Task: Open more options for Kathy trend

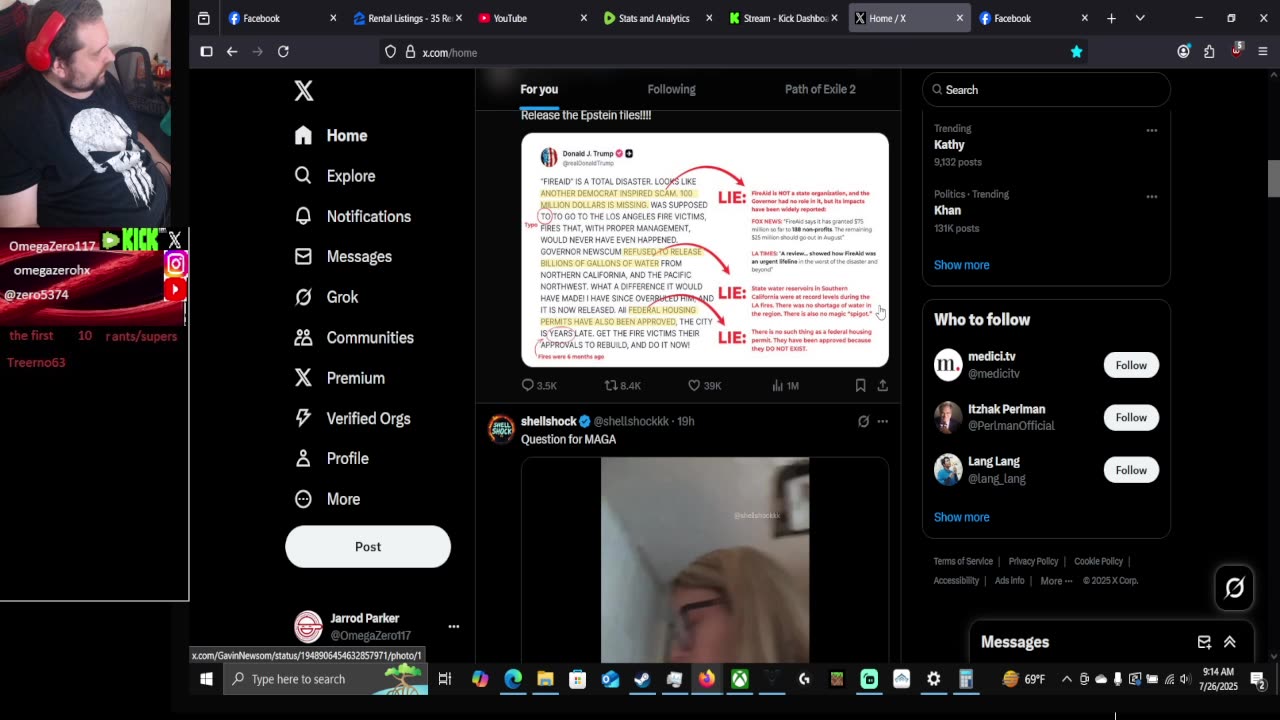Action: click(1152, 130)
